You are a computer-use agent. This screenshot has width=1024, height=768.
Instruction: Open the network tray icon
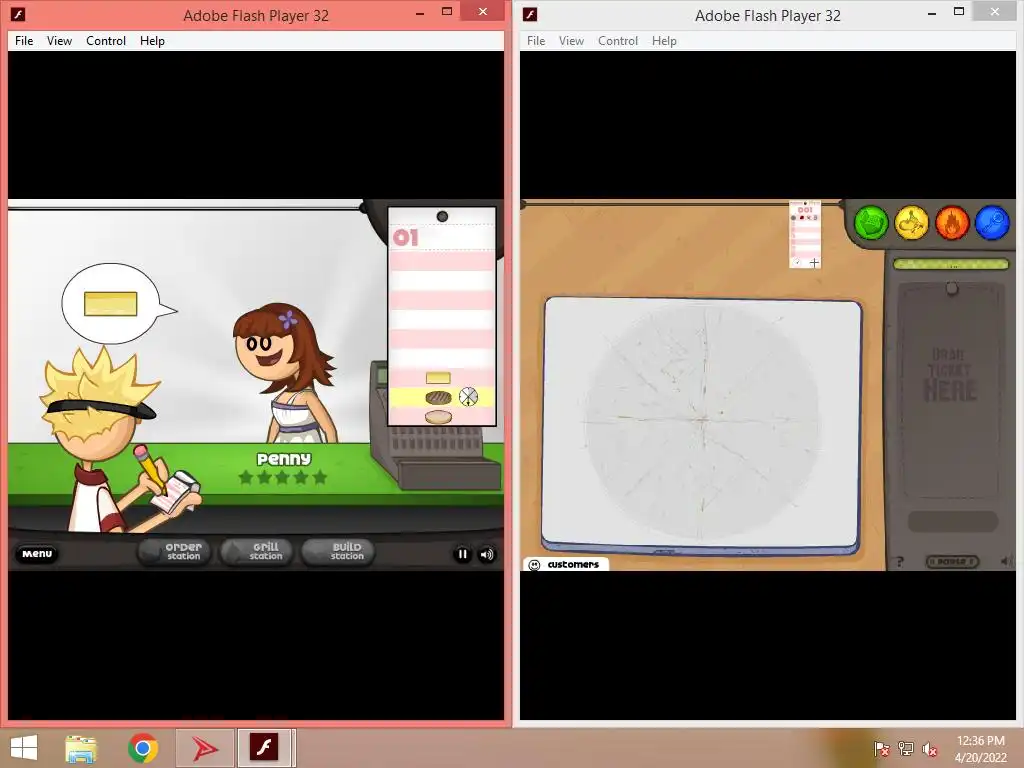click(x=906, y=749)
